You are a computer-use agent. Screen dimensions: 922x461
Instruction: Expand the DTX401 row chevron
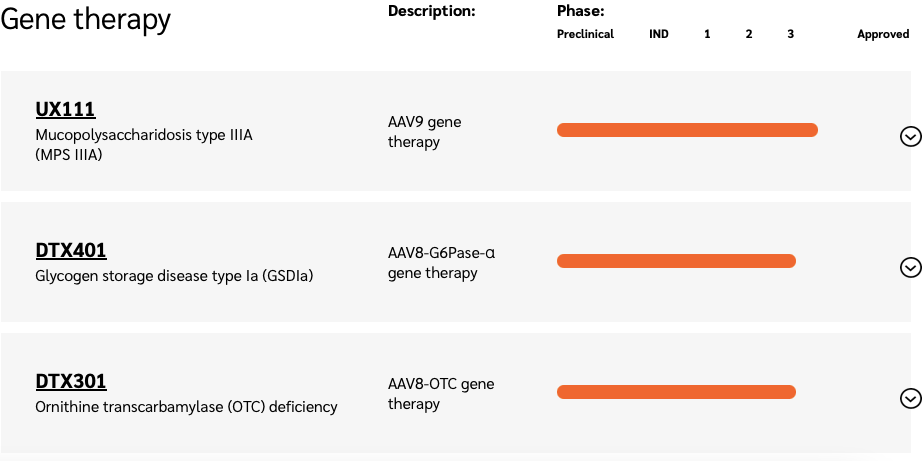[910, 268]
